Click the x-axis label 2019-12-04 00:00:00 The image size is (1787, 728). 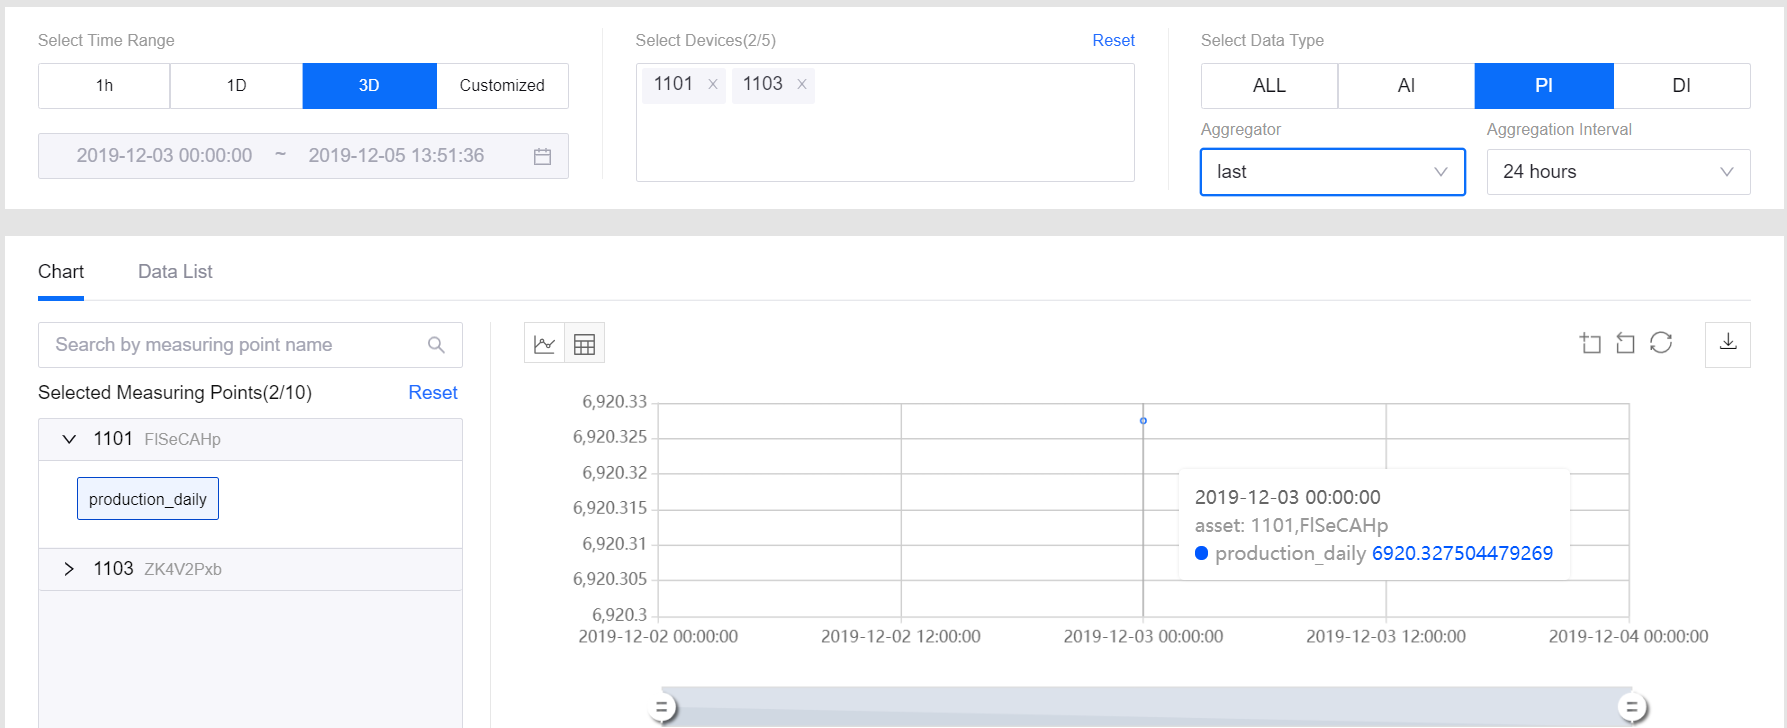click(1628, 636)
